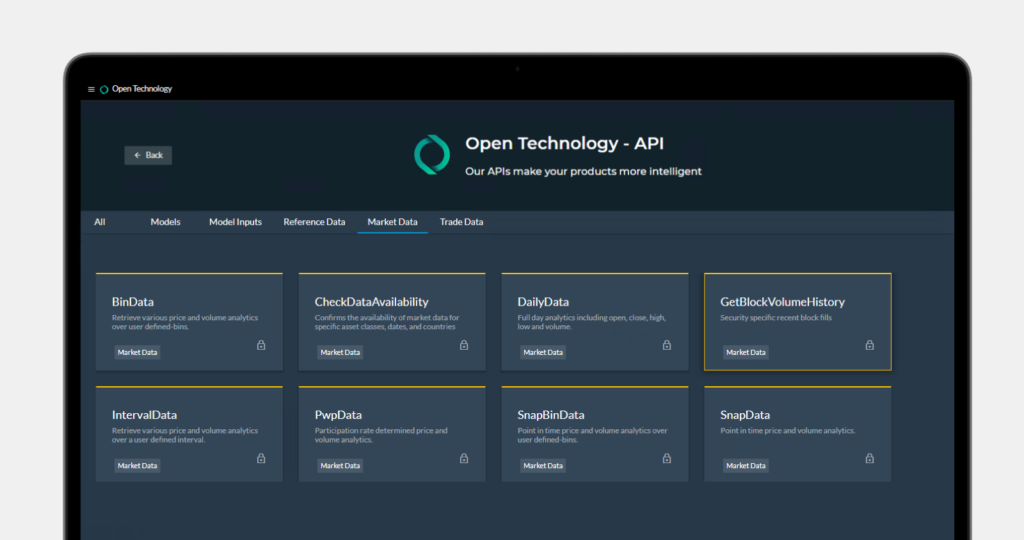Click the lock icon on IntervalData card
This screenshot has height=540, width=1024.
coord(261,458)
